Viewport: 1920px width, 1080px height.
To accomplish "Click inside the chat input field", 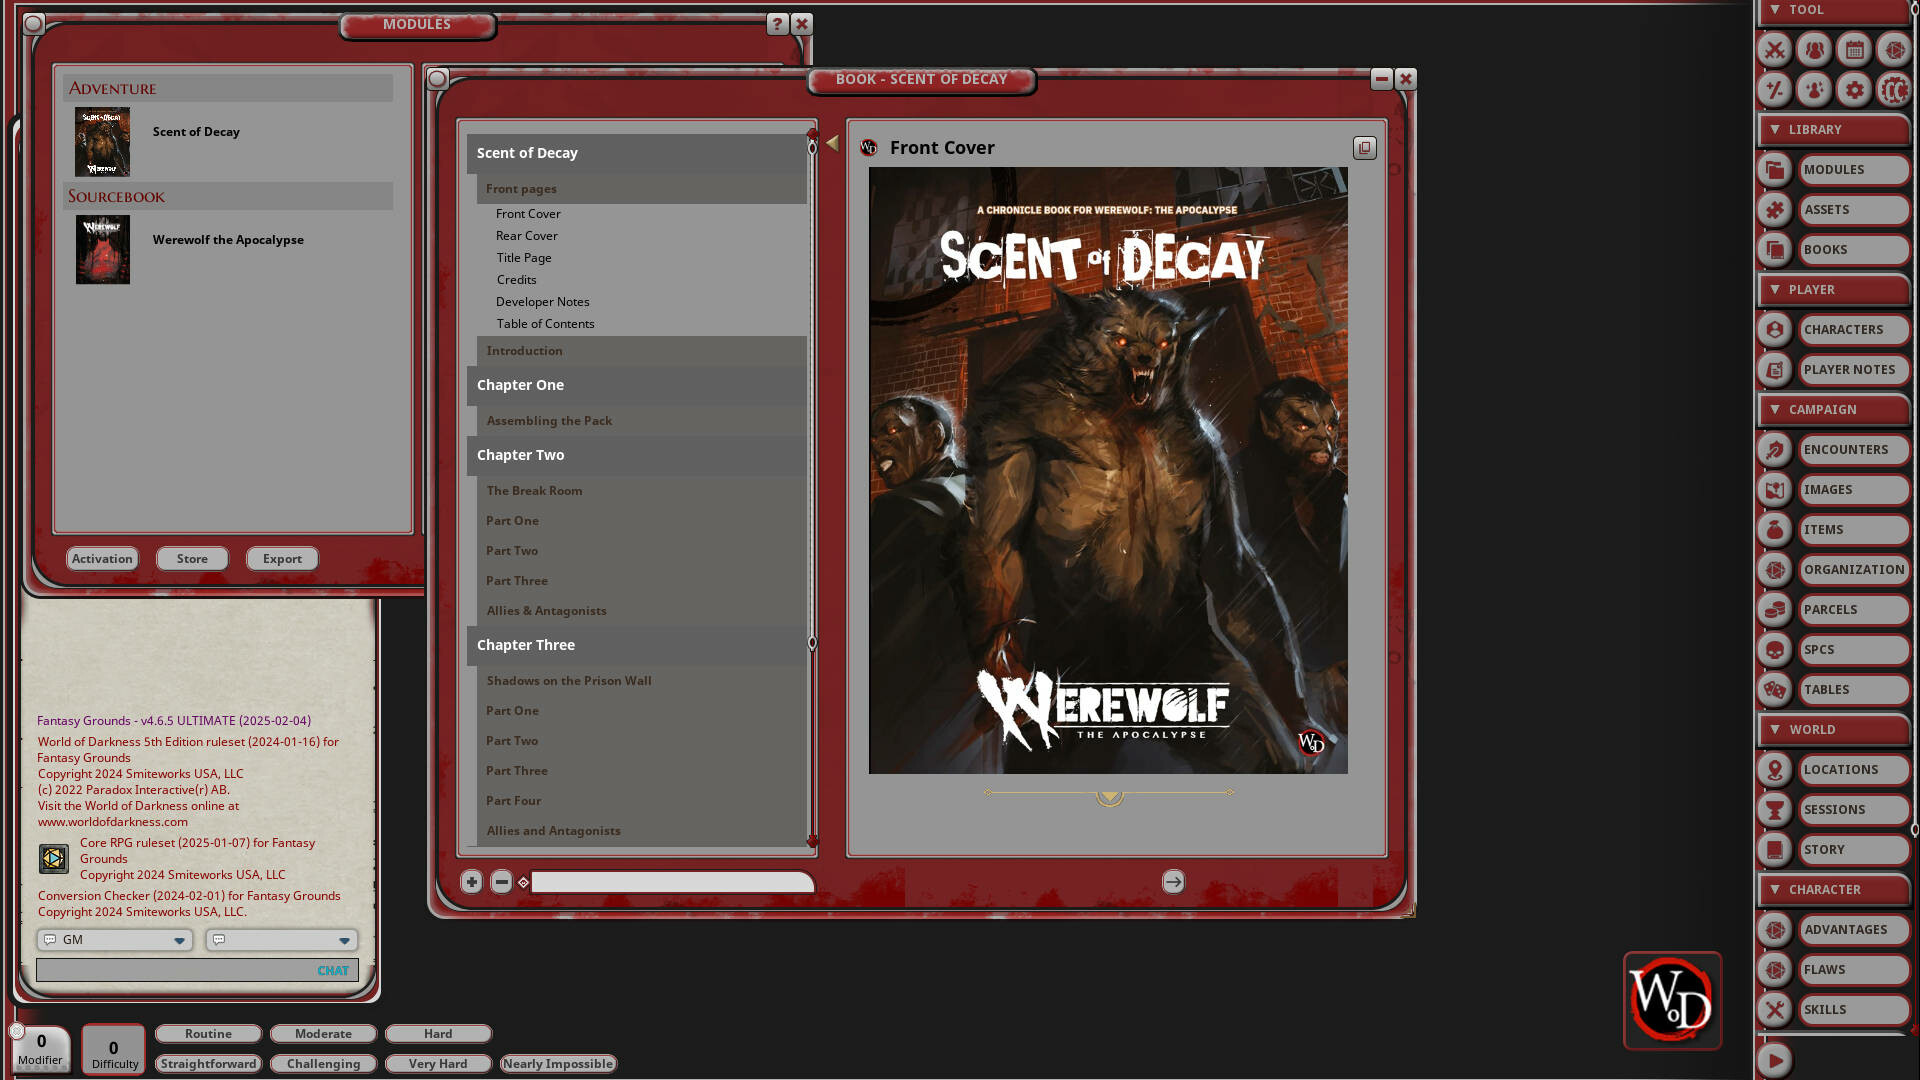I will point(197,970).
